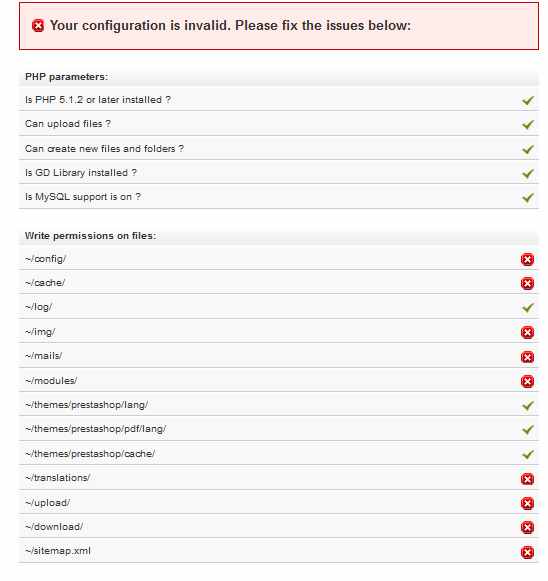Click the green check for GD Library installed
The image size is (548, 581).
click(x=528, y=173)
